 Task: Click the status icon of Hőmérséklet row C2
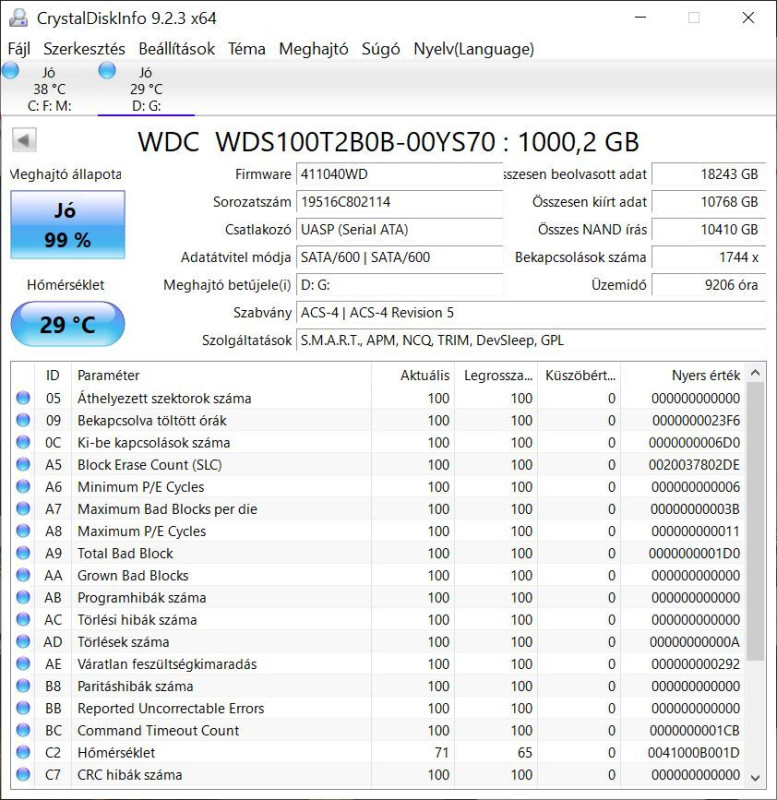[23, 752]
